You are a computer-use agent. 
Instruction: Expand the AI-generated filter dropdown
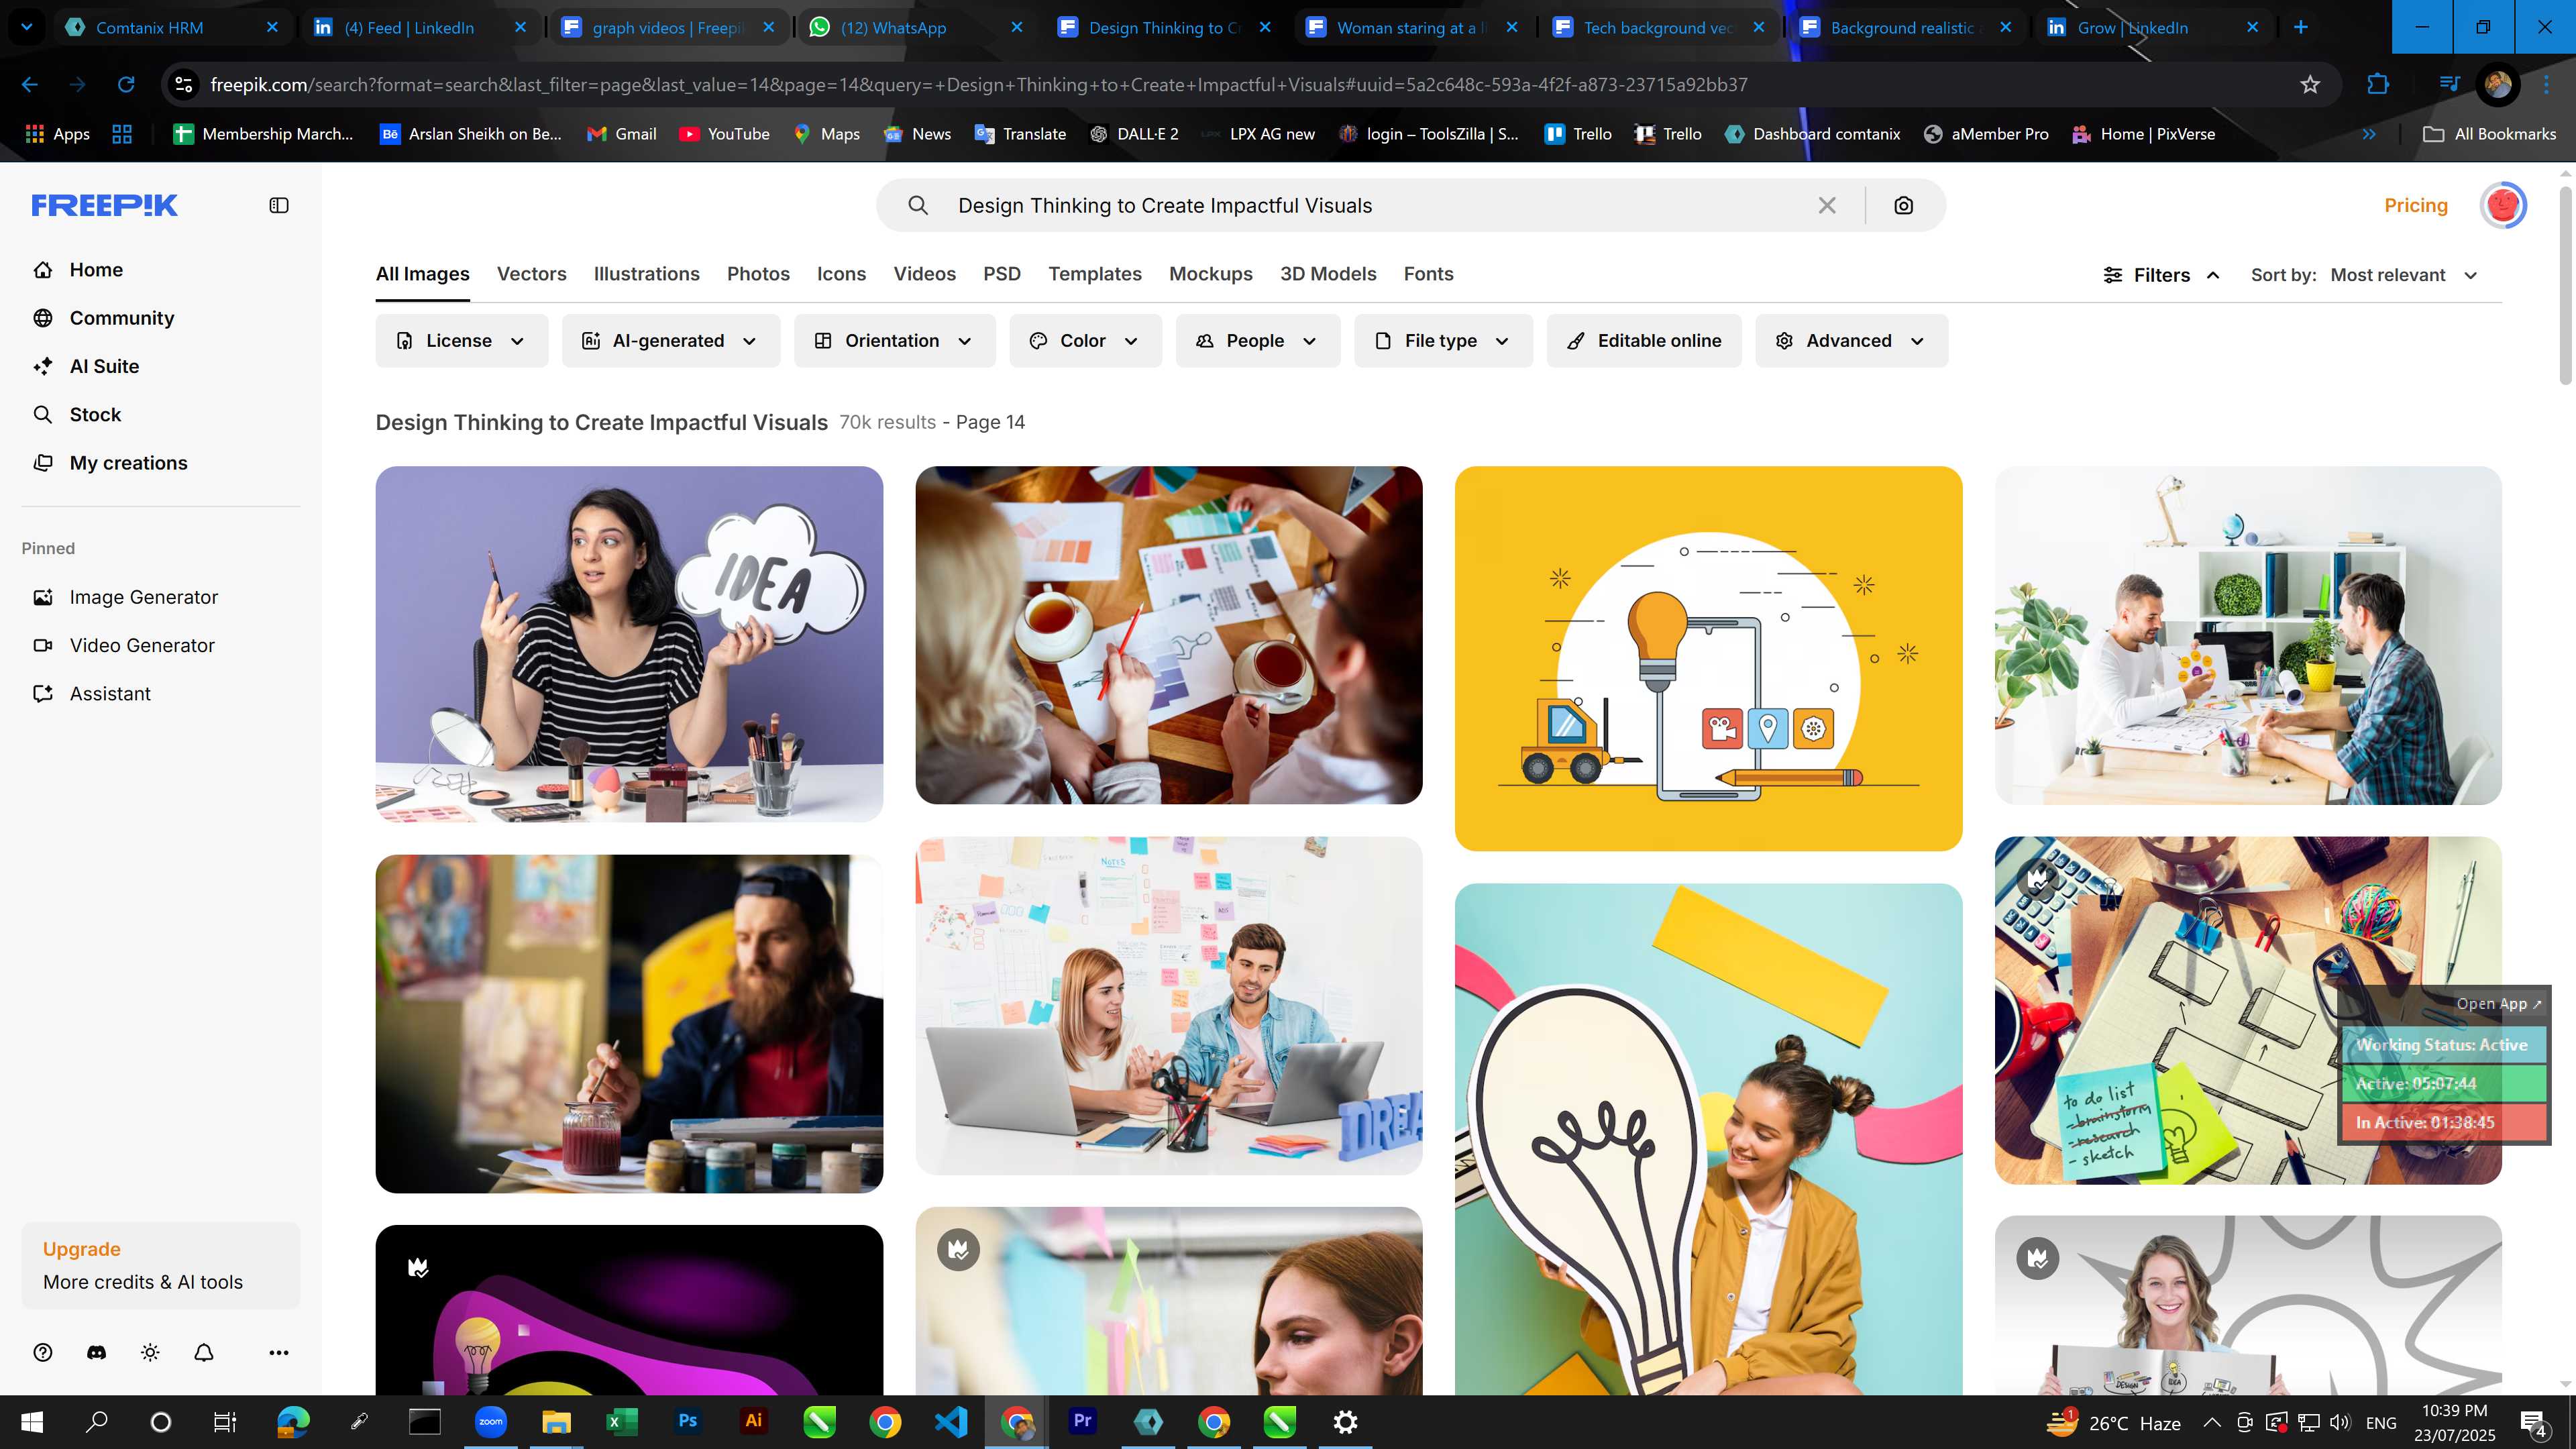(670, 341)
